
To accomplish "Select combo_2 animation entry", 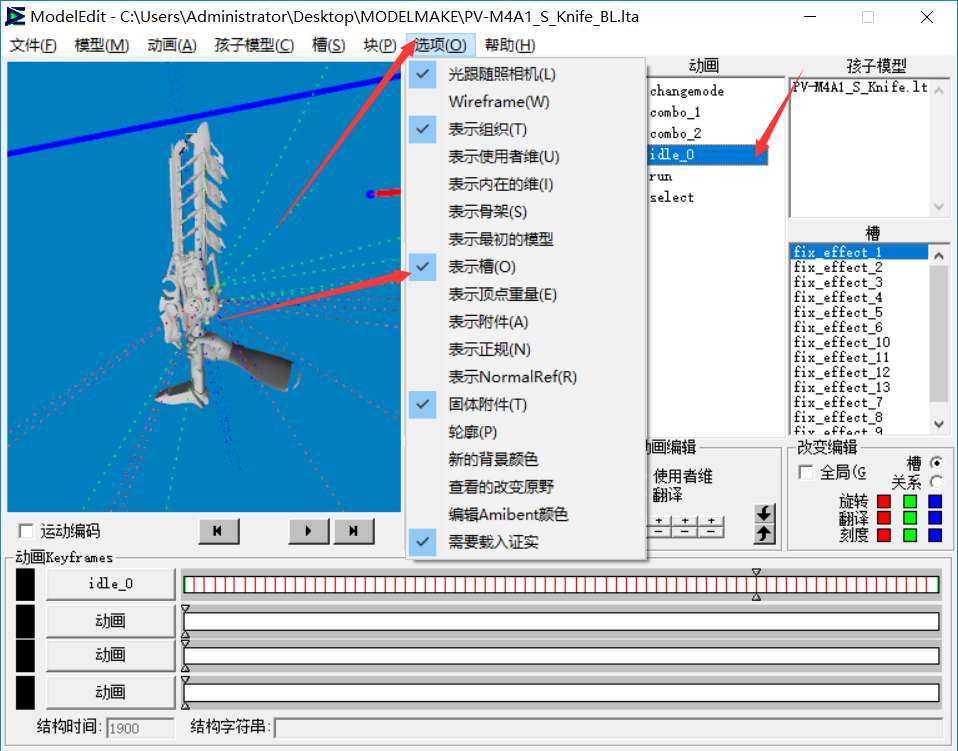I will 675,133.
